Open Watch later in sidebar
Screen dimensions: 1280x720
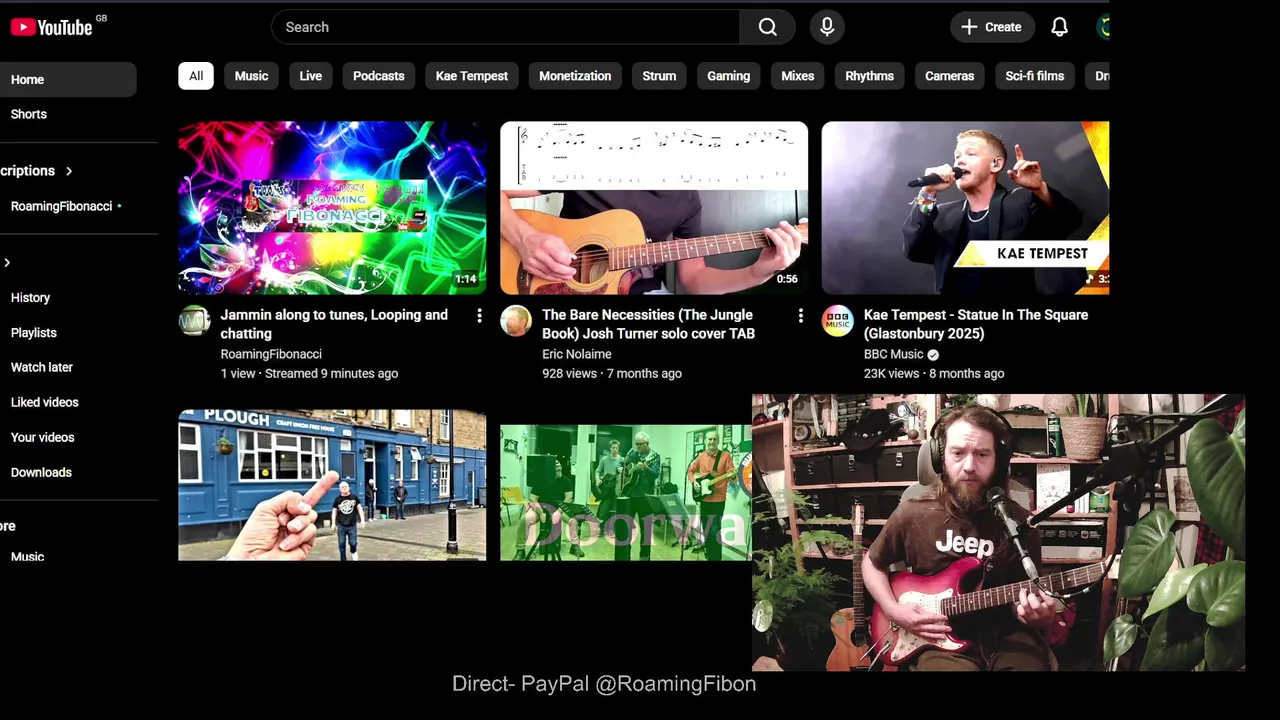tap(68, 367)
